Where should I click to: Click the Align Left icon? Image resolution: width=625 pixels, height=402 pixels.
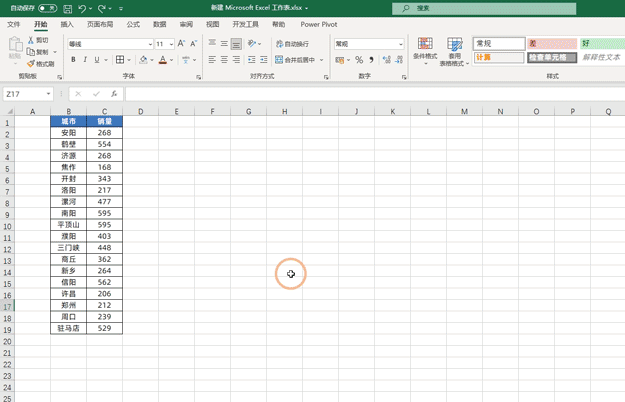click(x=212, y=60)
